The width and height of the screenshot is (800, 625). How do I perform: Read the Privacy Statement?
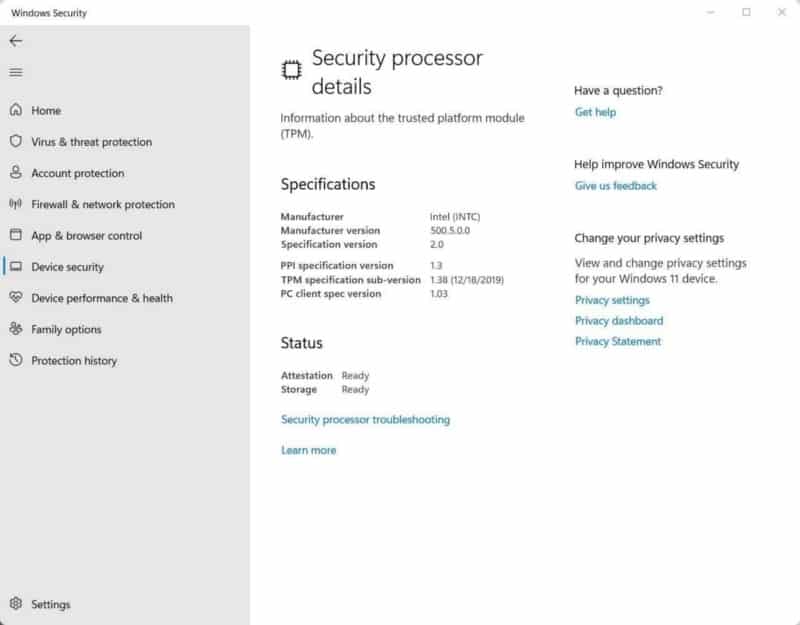click(618, 341)
